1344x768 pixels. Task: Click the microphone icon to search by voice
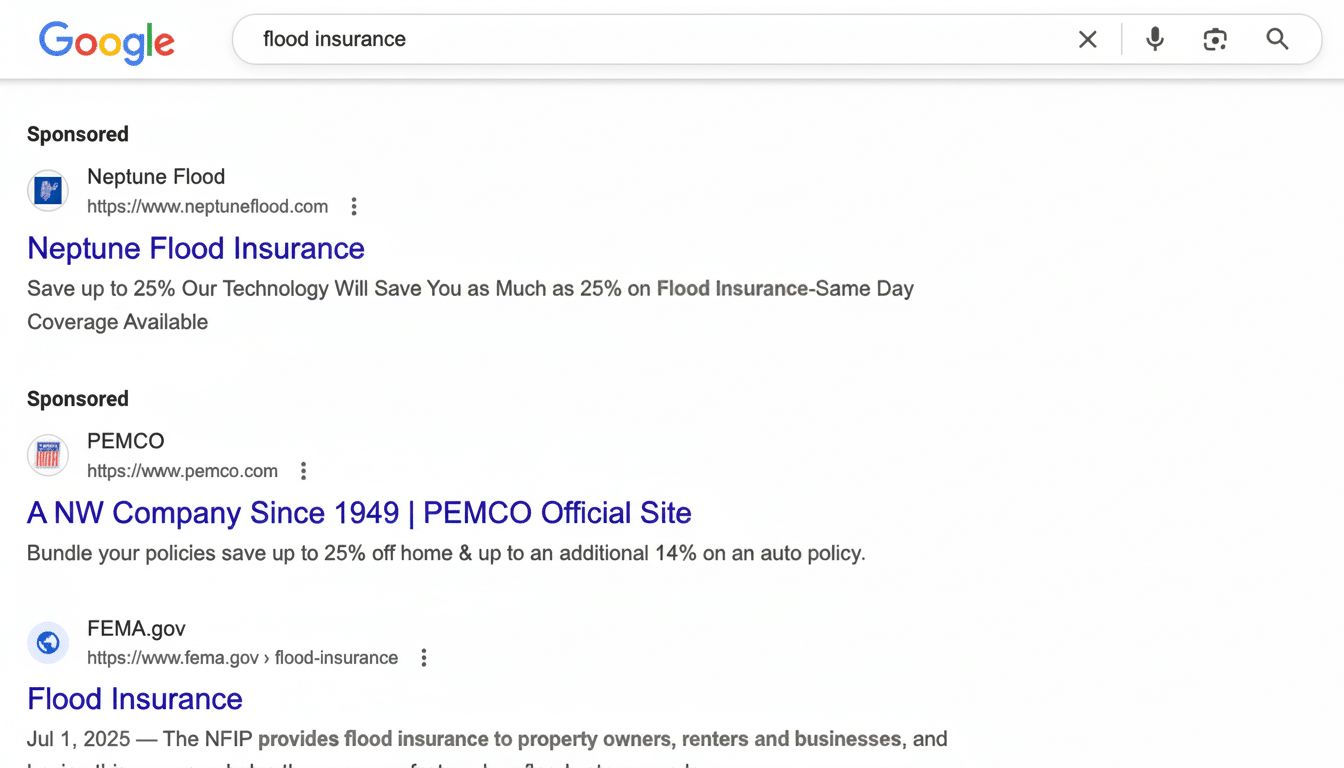(x=1155, y=39)
